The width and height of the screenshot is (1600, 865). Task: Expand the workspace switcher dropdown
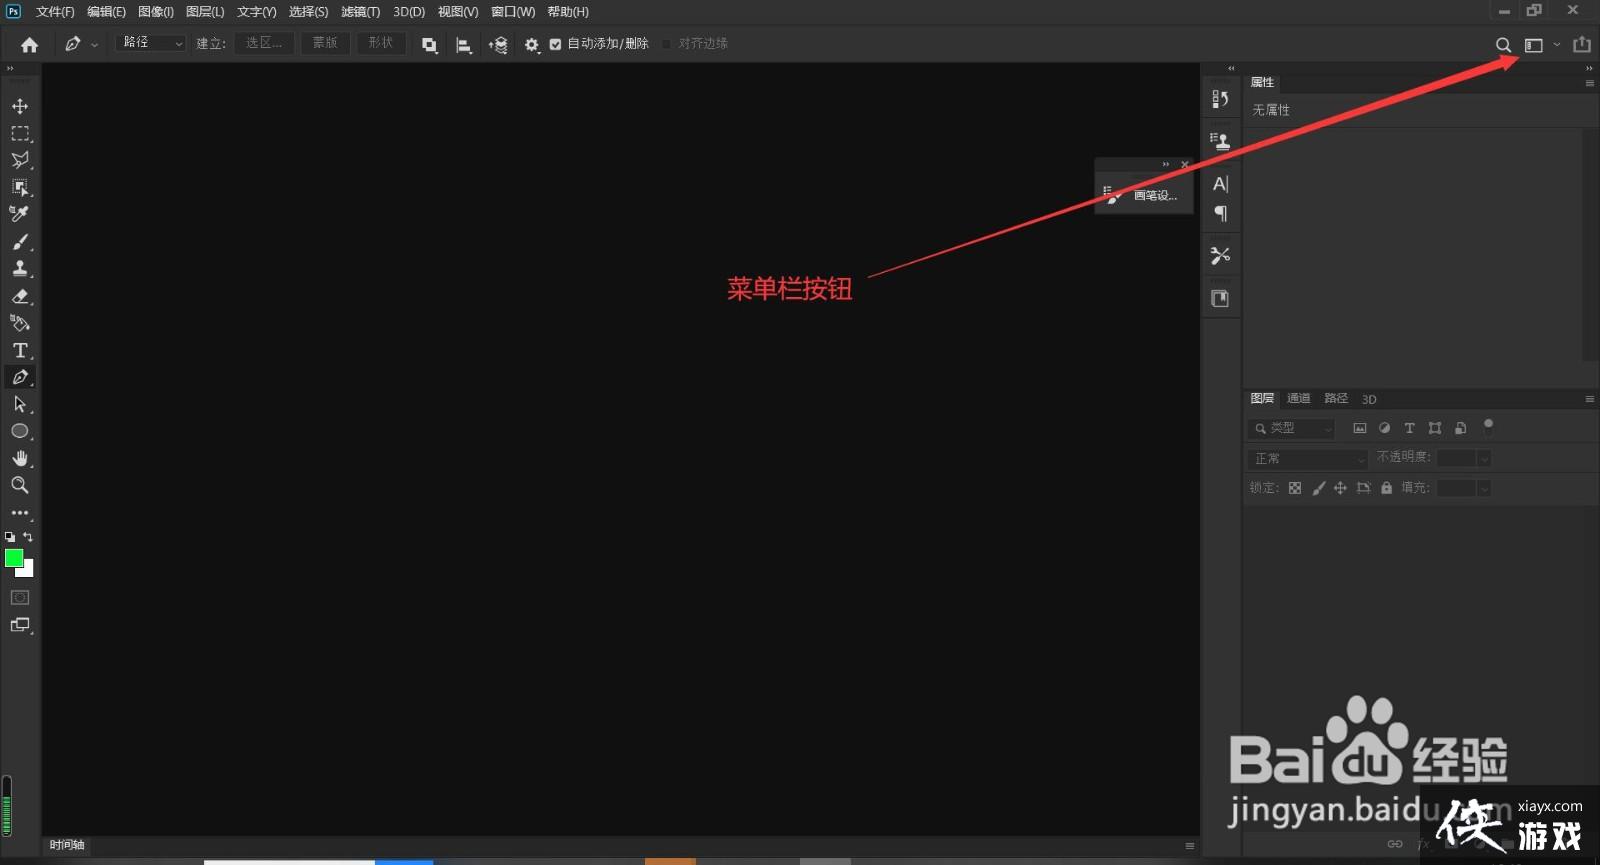(1556, 45)
